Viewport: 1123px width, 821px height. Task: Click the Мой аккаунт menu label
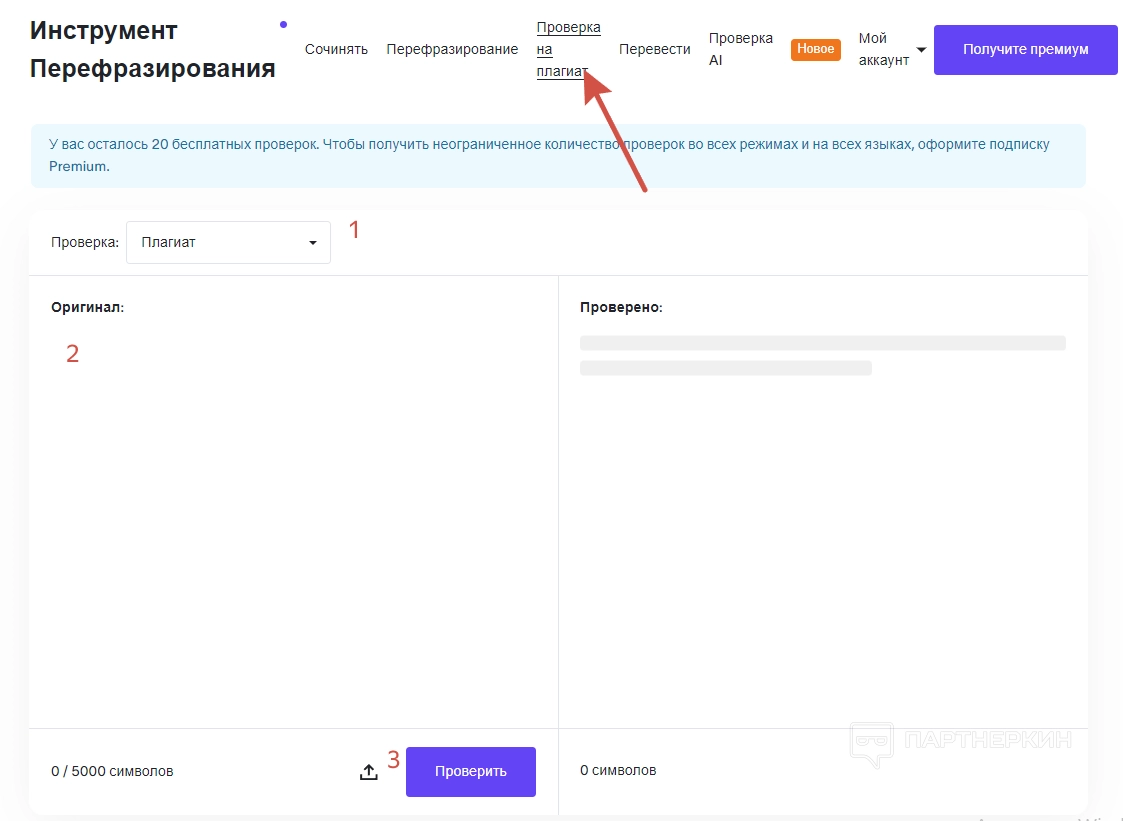tap(884, 49)
